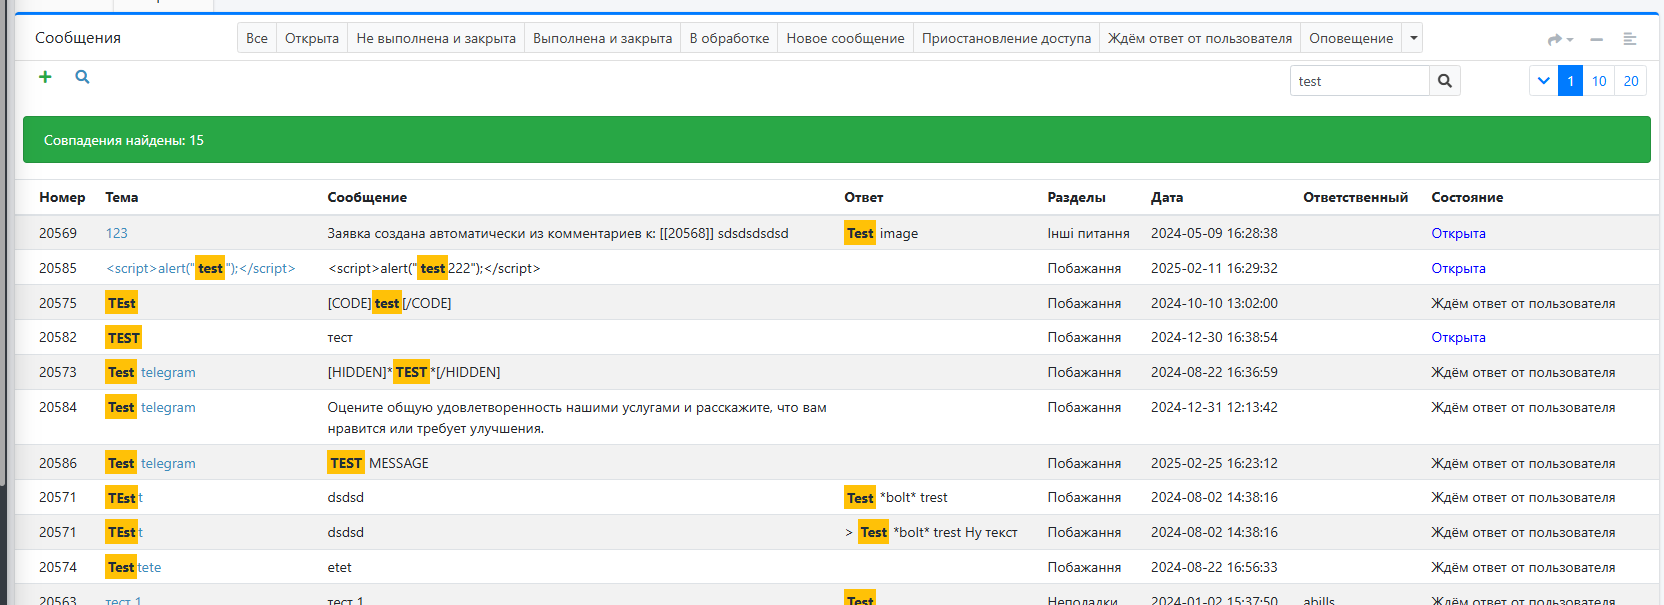Click the green "Совпадения найдены: 15" banner
This screenshot has width=1664, height=605.
point(836,140)
